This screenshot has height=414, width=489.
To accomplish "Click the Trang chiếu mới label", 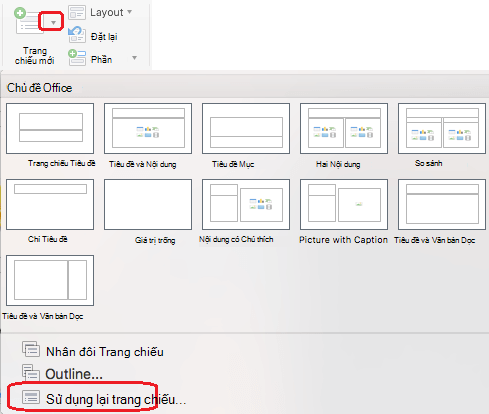I will tap(35, 56).
